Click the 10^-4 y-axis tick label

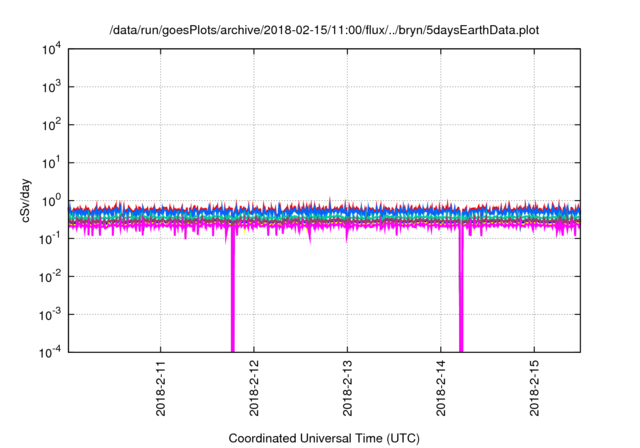click(x=50, y=352)
